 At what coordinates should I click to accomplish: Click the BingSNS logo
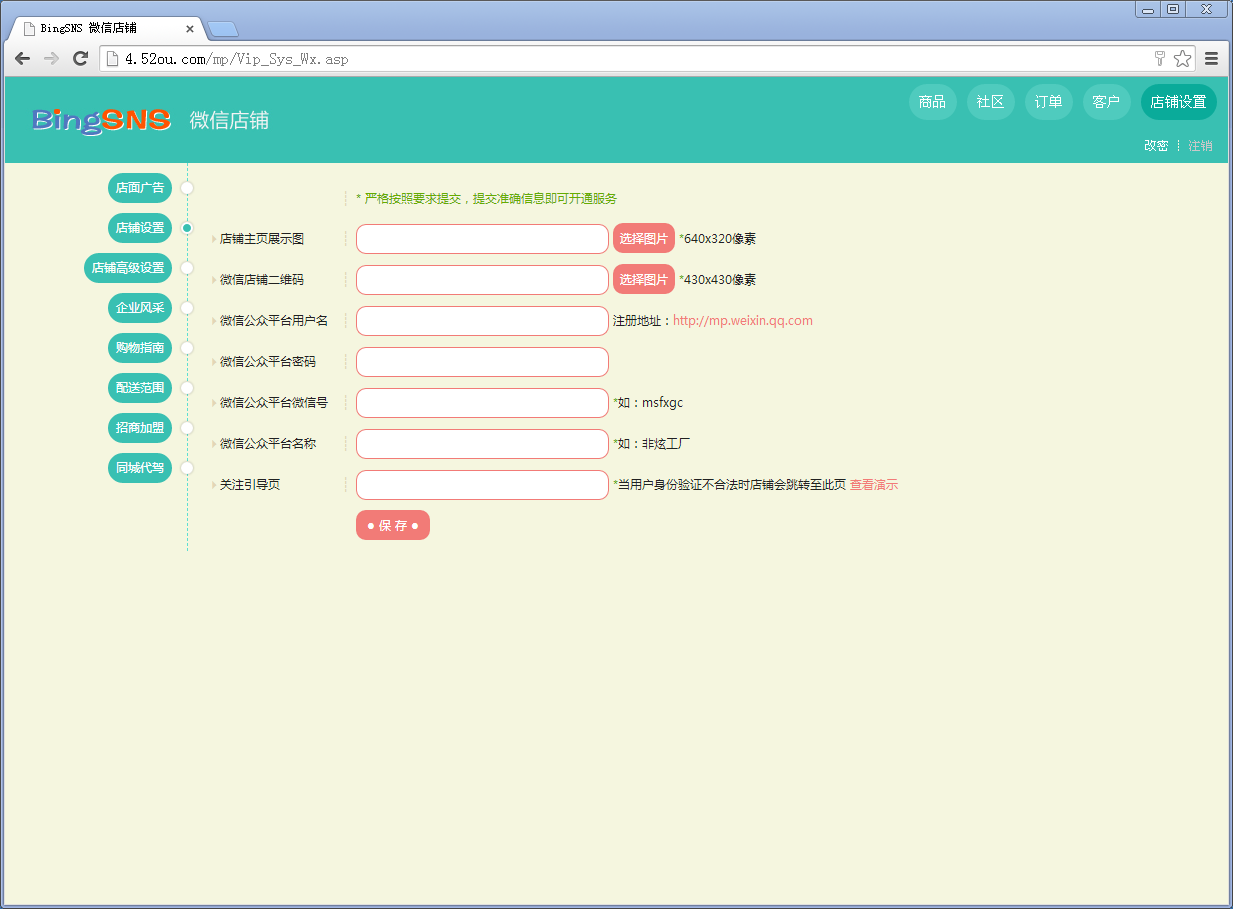(101, 120)
